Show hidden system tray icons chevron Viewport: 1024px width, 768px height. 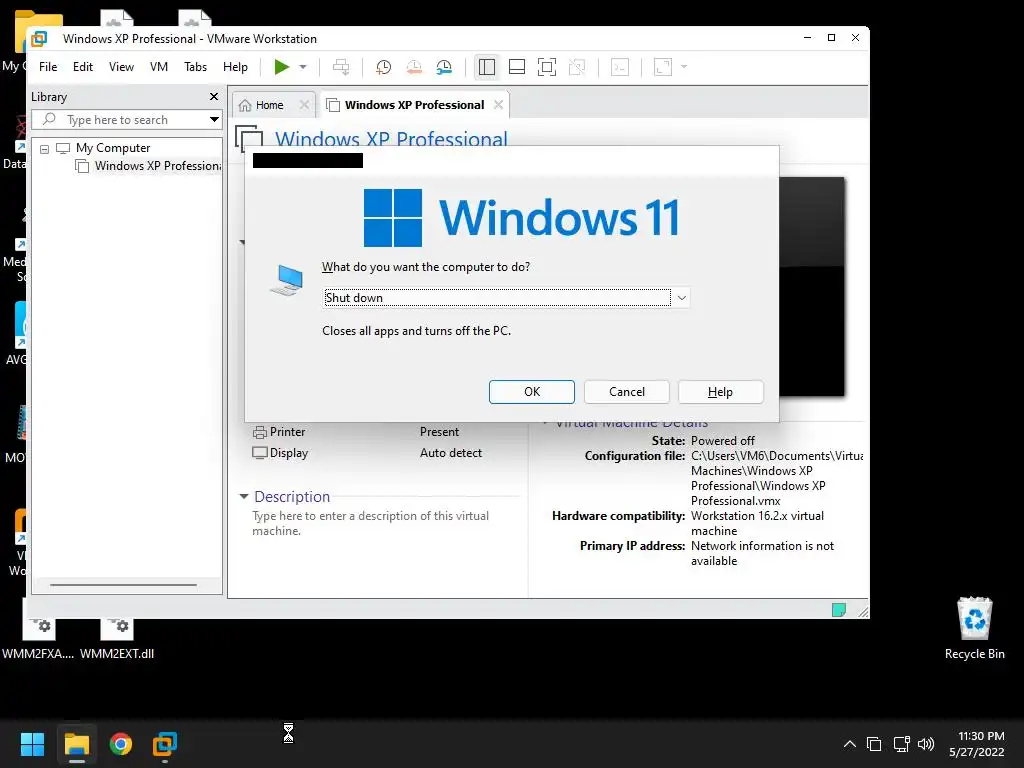click(850, 744)
